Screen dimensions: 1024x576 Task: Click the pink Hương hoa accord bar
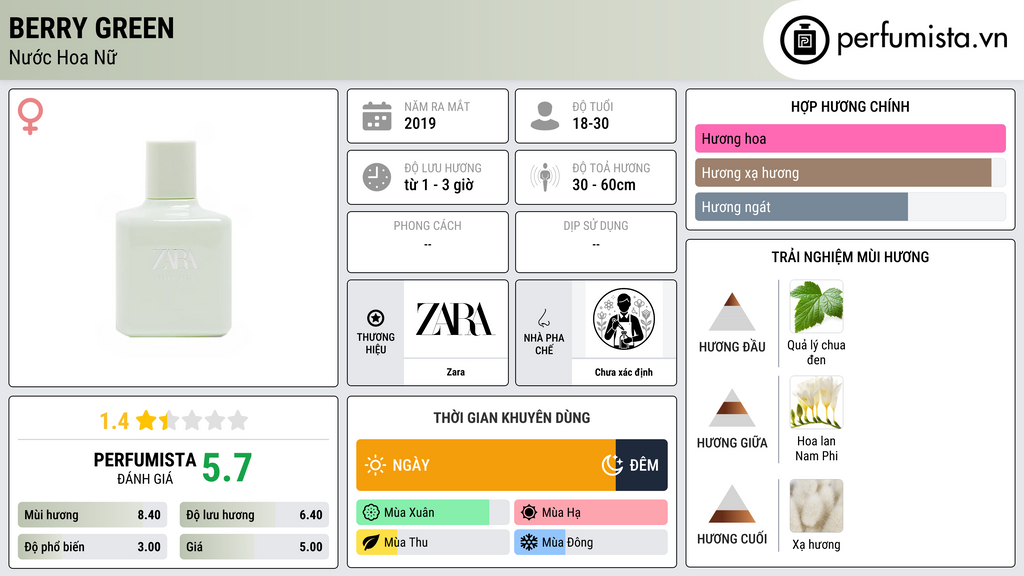[x=850, y=138]
